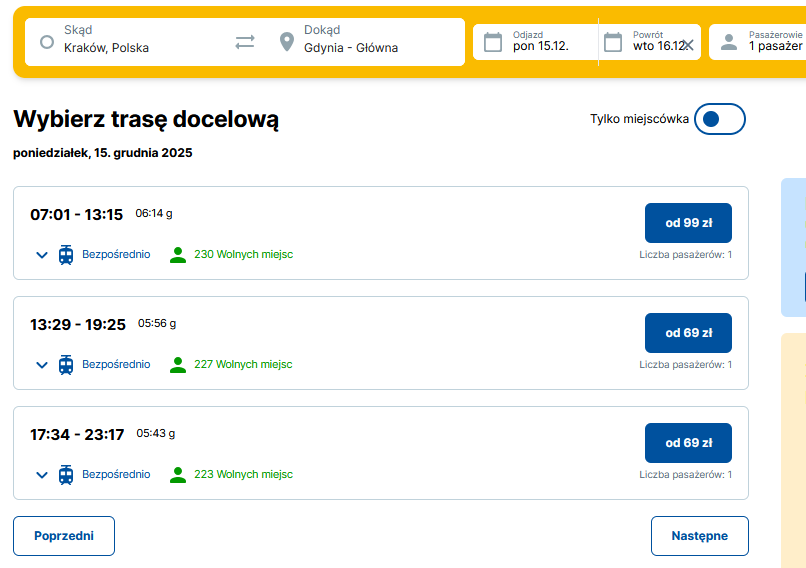
Task: Go to Poprzedni results
Action: tap(64, 536)
